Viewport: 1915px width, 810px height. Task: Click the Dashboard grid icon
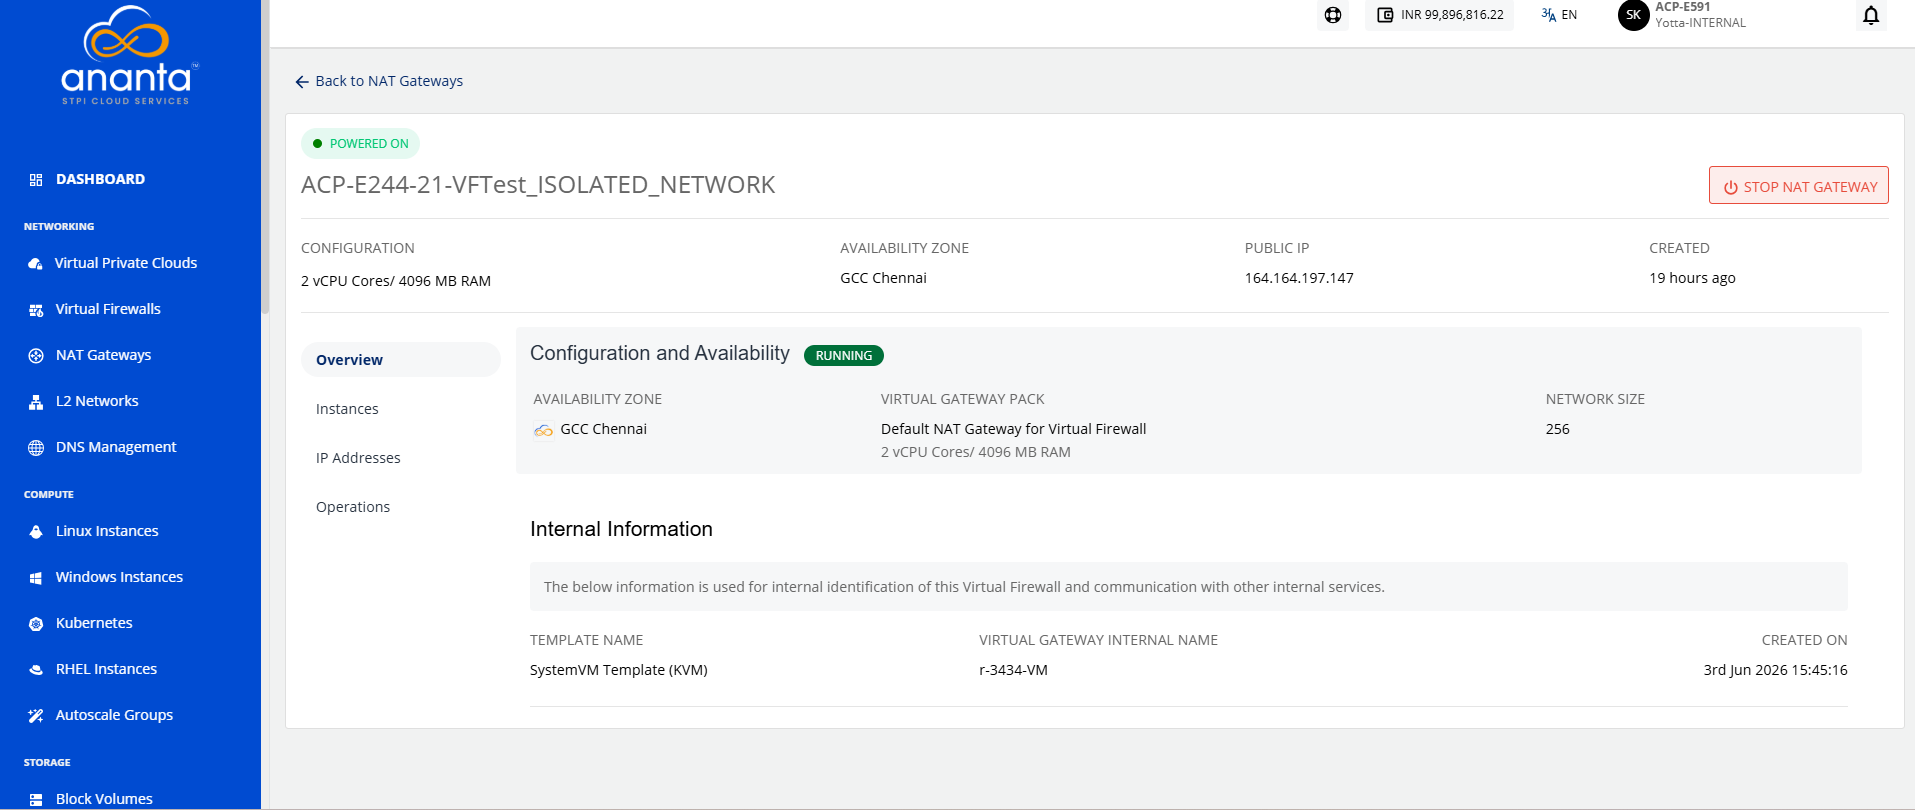[36, 180]
